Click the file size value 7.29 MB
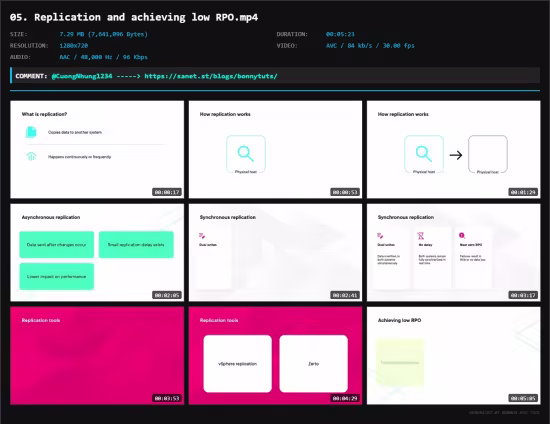 click(x=103, y=34)
